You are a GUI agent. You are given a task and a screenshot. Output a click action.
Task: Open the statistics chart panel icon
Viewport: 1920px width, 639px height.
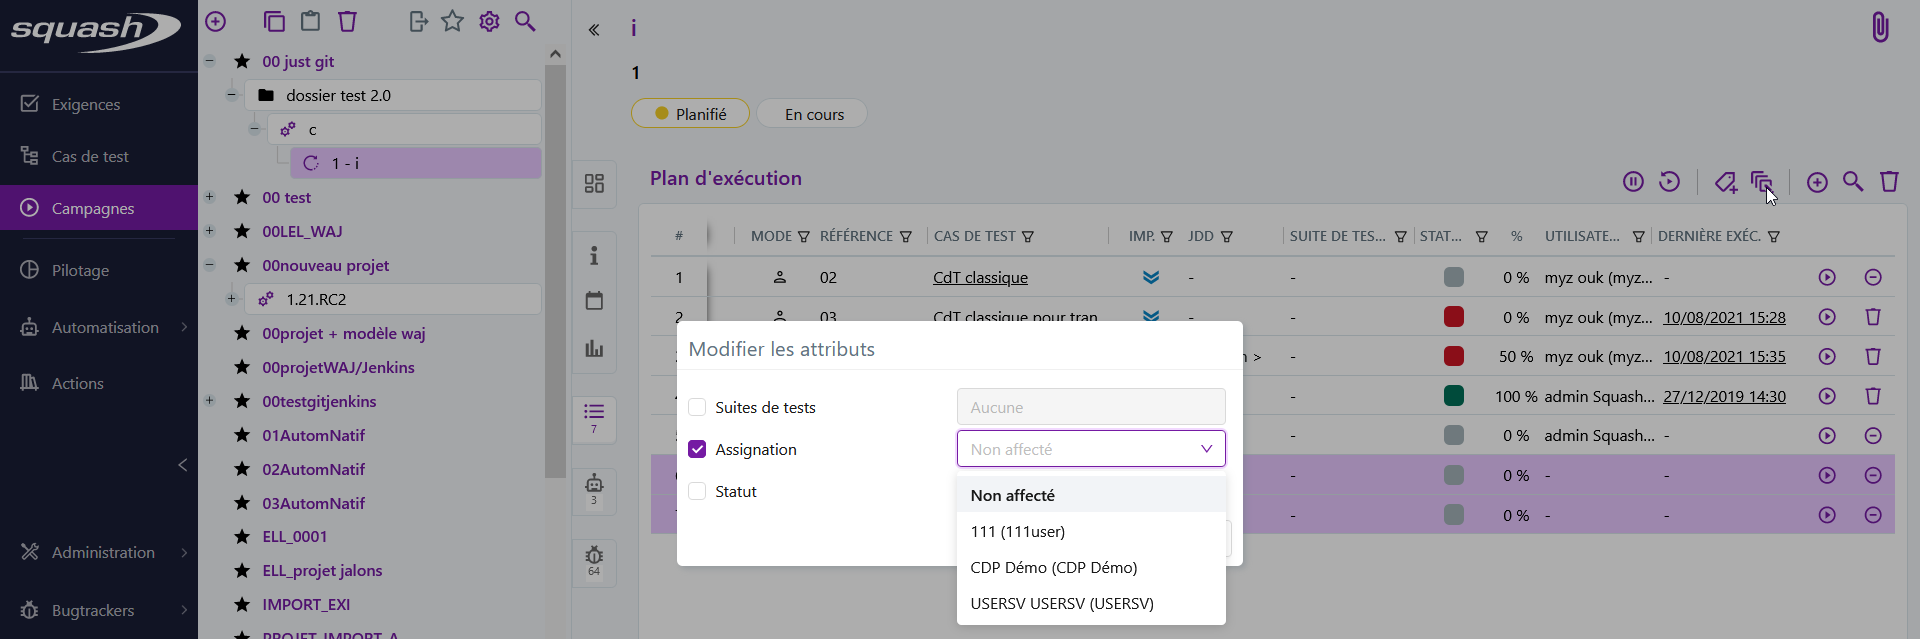point(594,349)
